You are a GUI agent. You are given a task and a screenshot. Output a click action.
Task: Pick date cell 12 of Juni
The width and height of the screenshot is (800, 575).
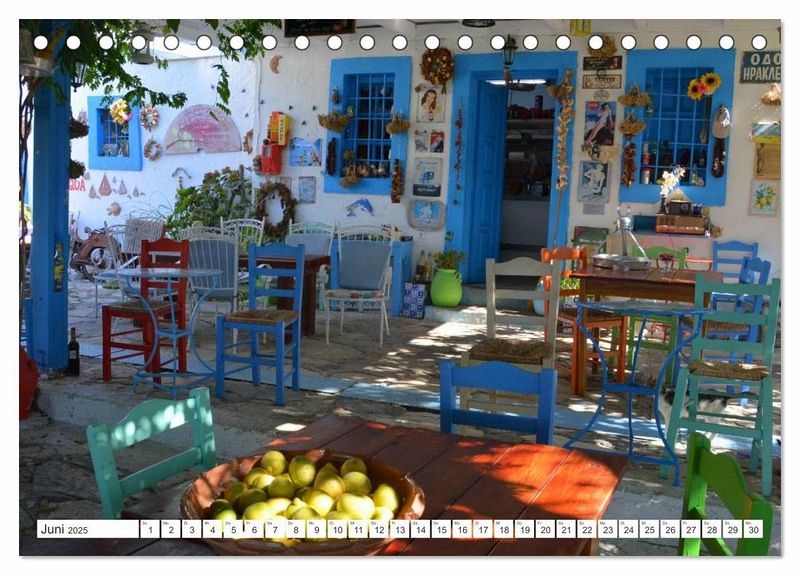pos(379,529)
